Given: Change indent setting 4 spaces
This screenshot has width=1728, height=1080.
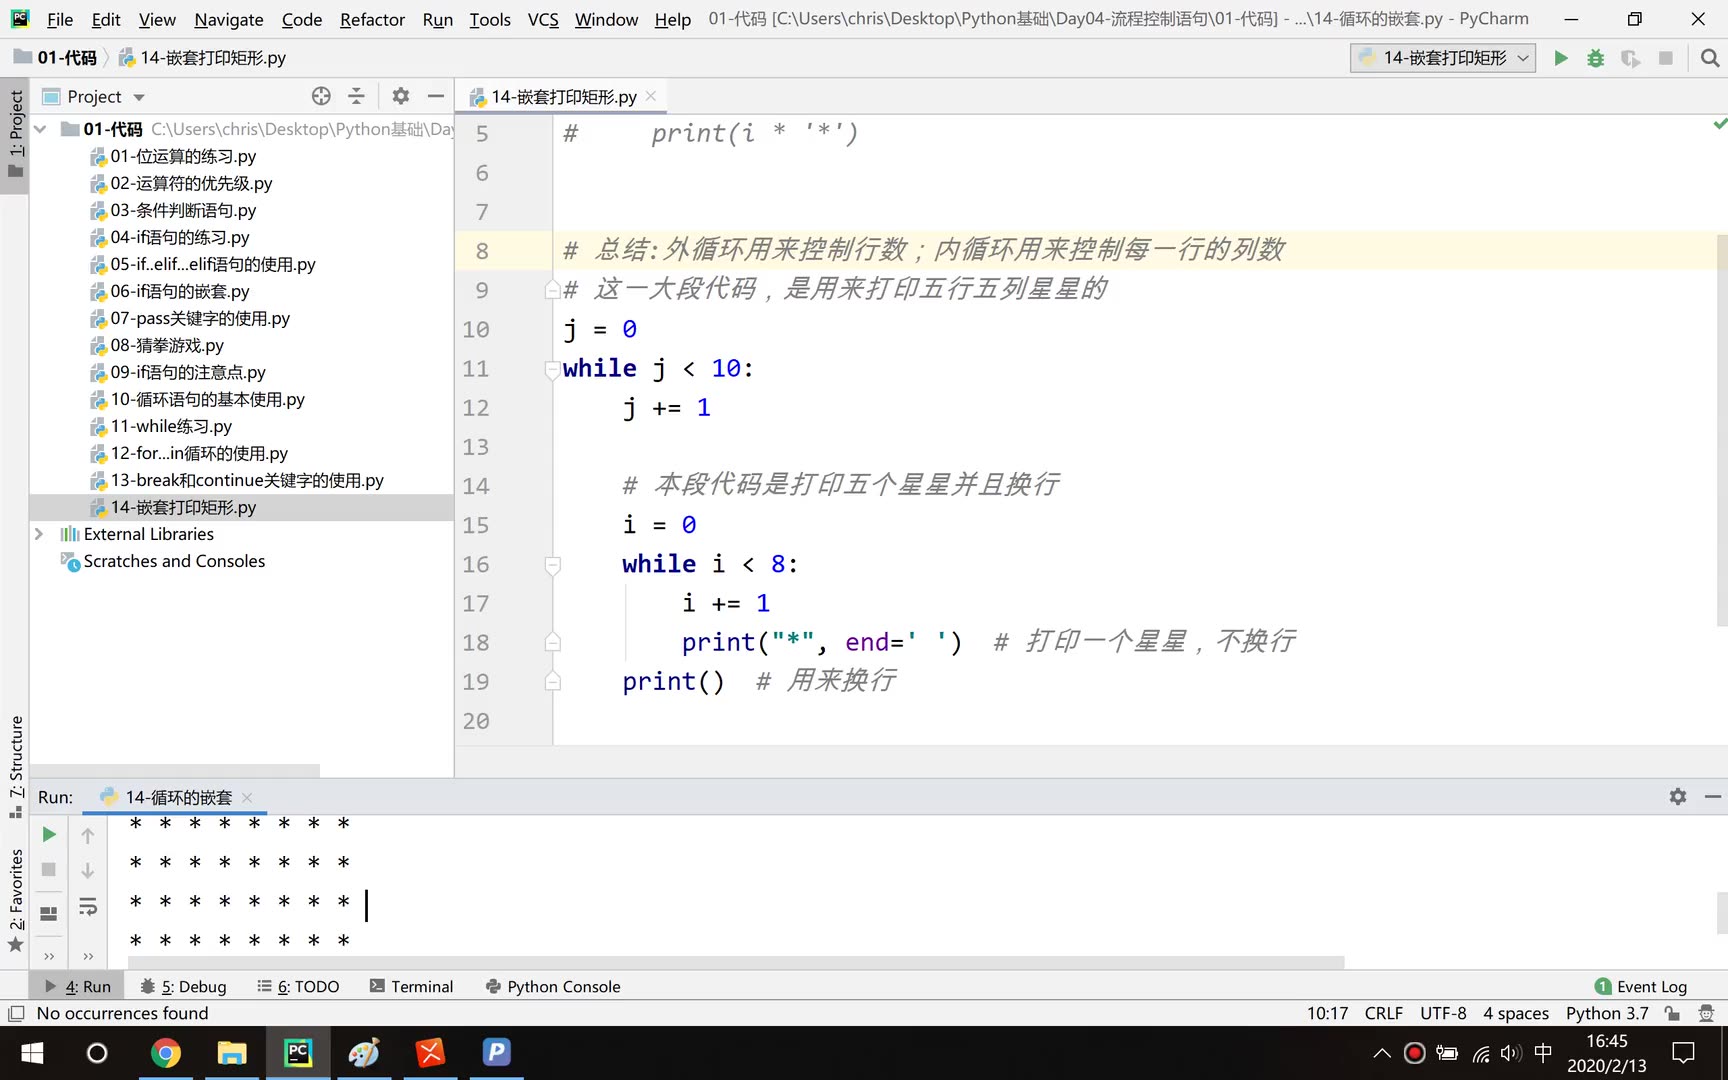Looking at the screenshot, I should tap(1516, 1013).
